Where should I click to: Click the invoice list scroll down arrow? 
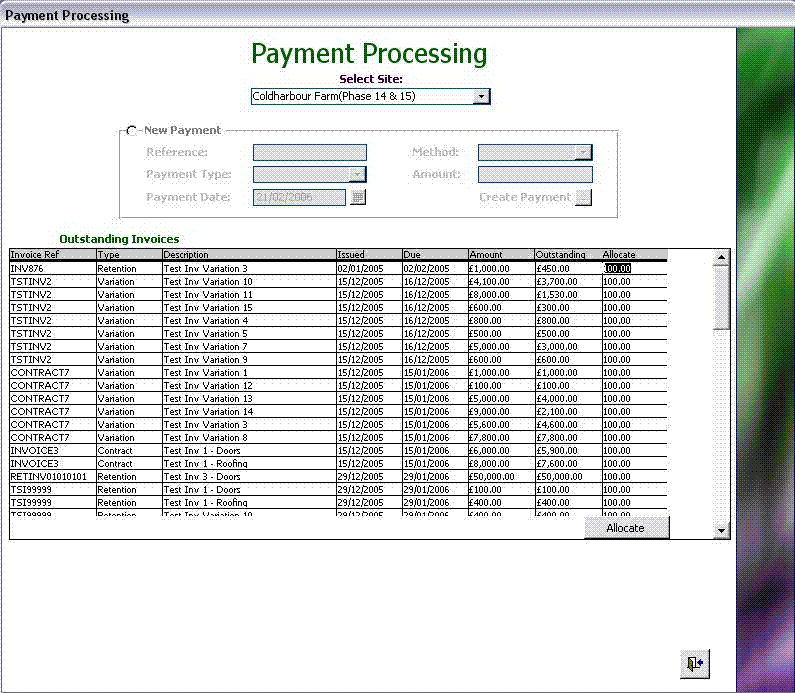tap(721, 530)
